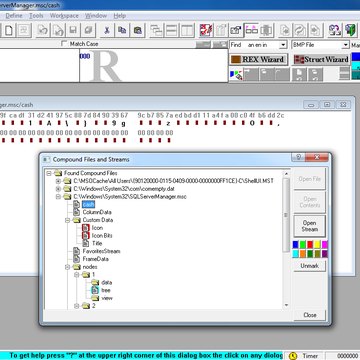This screenshot has width=360, height=360.
Task: Open the Find direction dropdown
Action: click(283, 45)
